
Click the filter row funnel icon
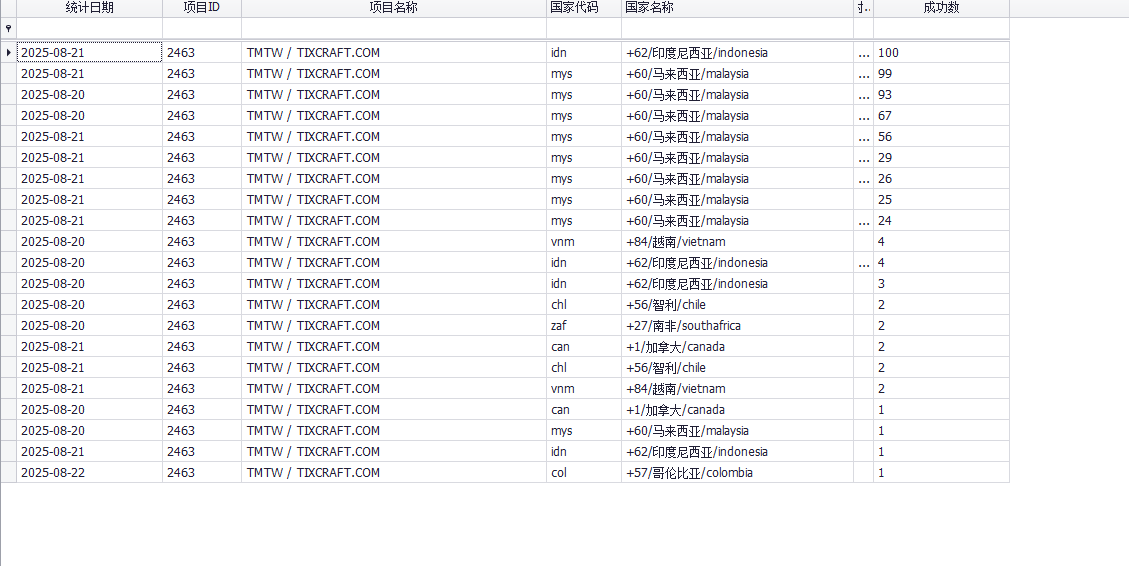point(8,28)
